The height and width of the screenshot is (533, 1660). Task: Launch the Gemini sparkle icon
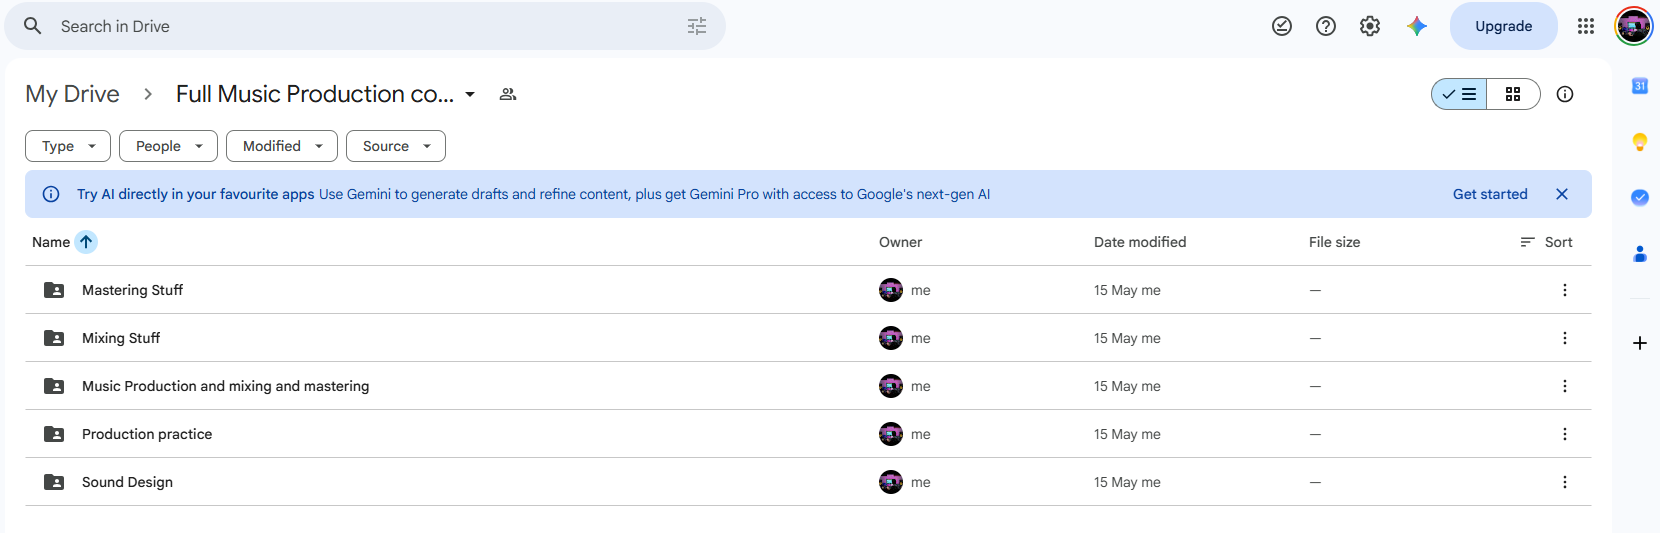point(1417,26)
